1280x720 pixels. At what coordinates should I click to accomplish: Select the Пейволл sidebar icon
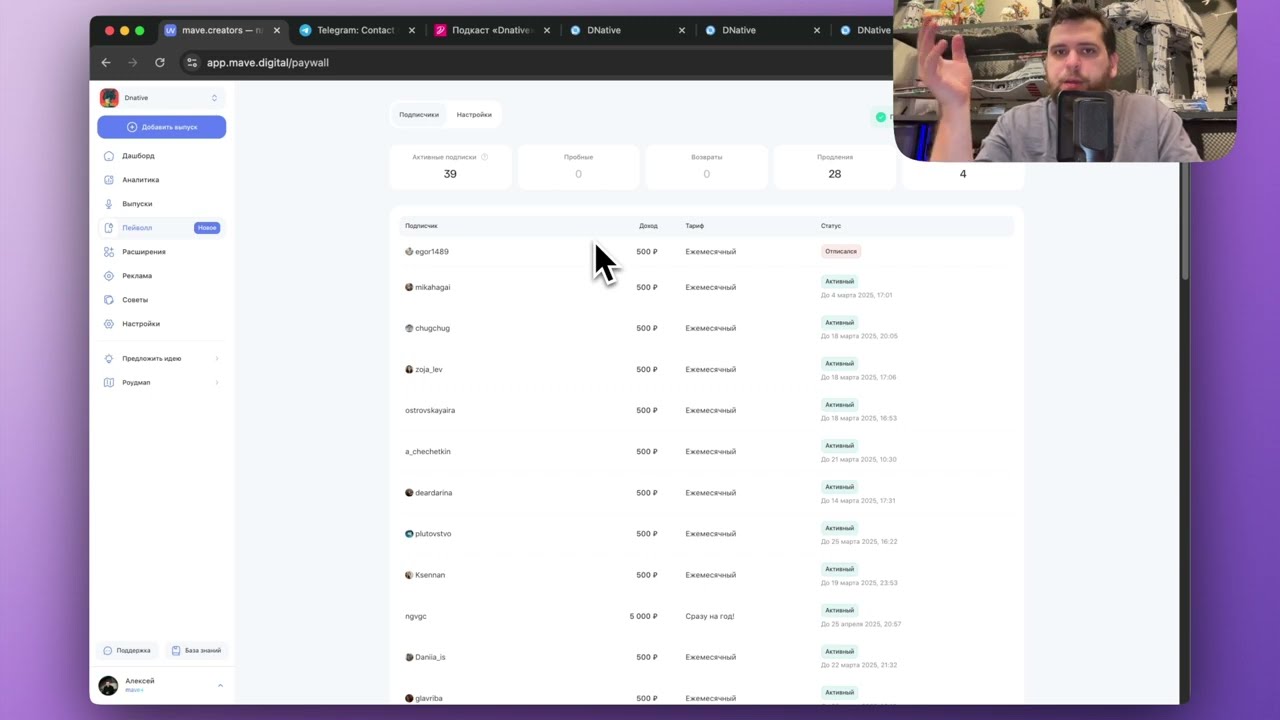pos(109,228)
